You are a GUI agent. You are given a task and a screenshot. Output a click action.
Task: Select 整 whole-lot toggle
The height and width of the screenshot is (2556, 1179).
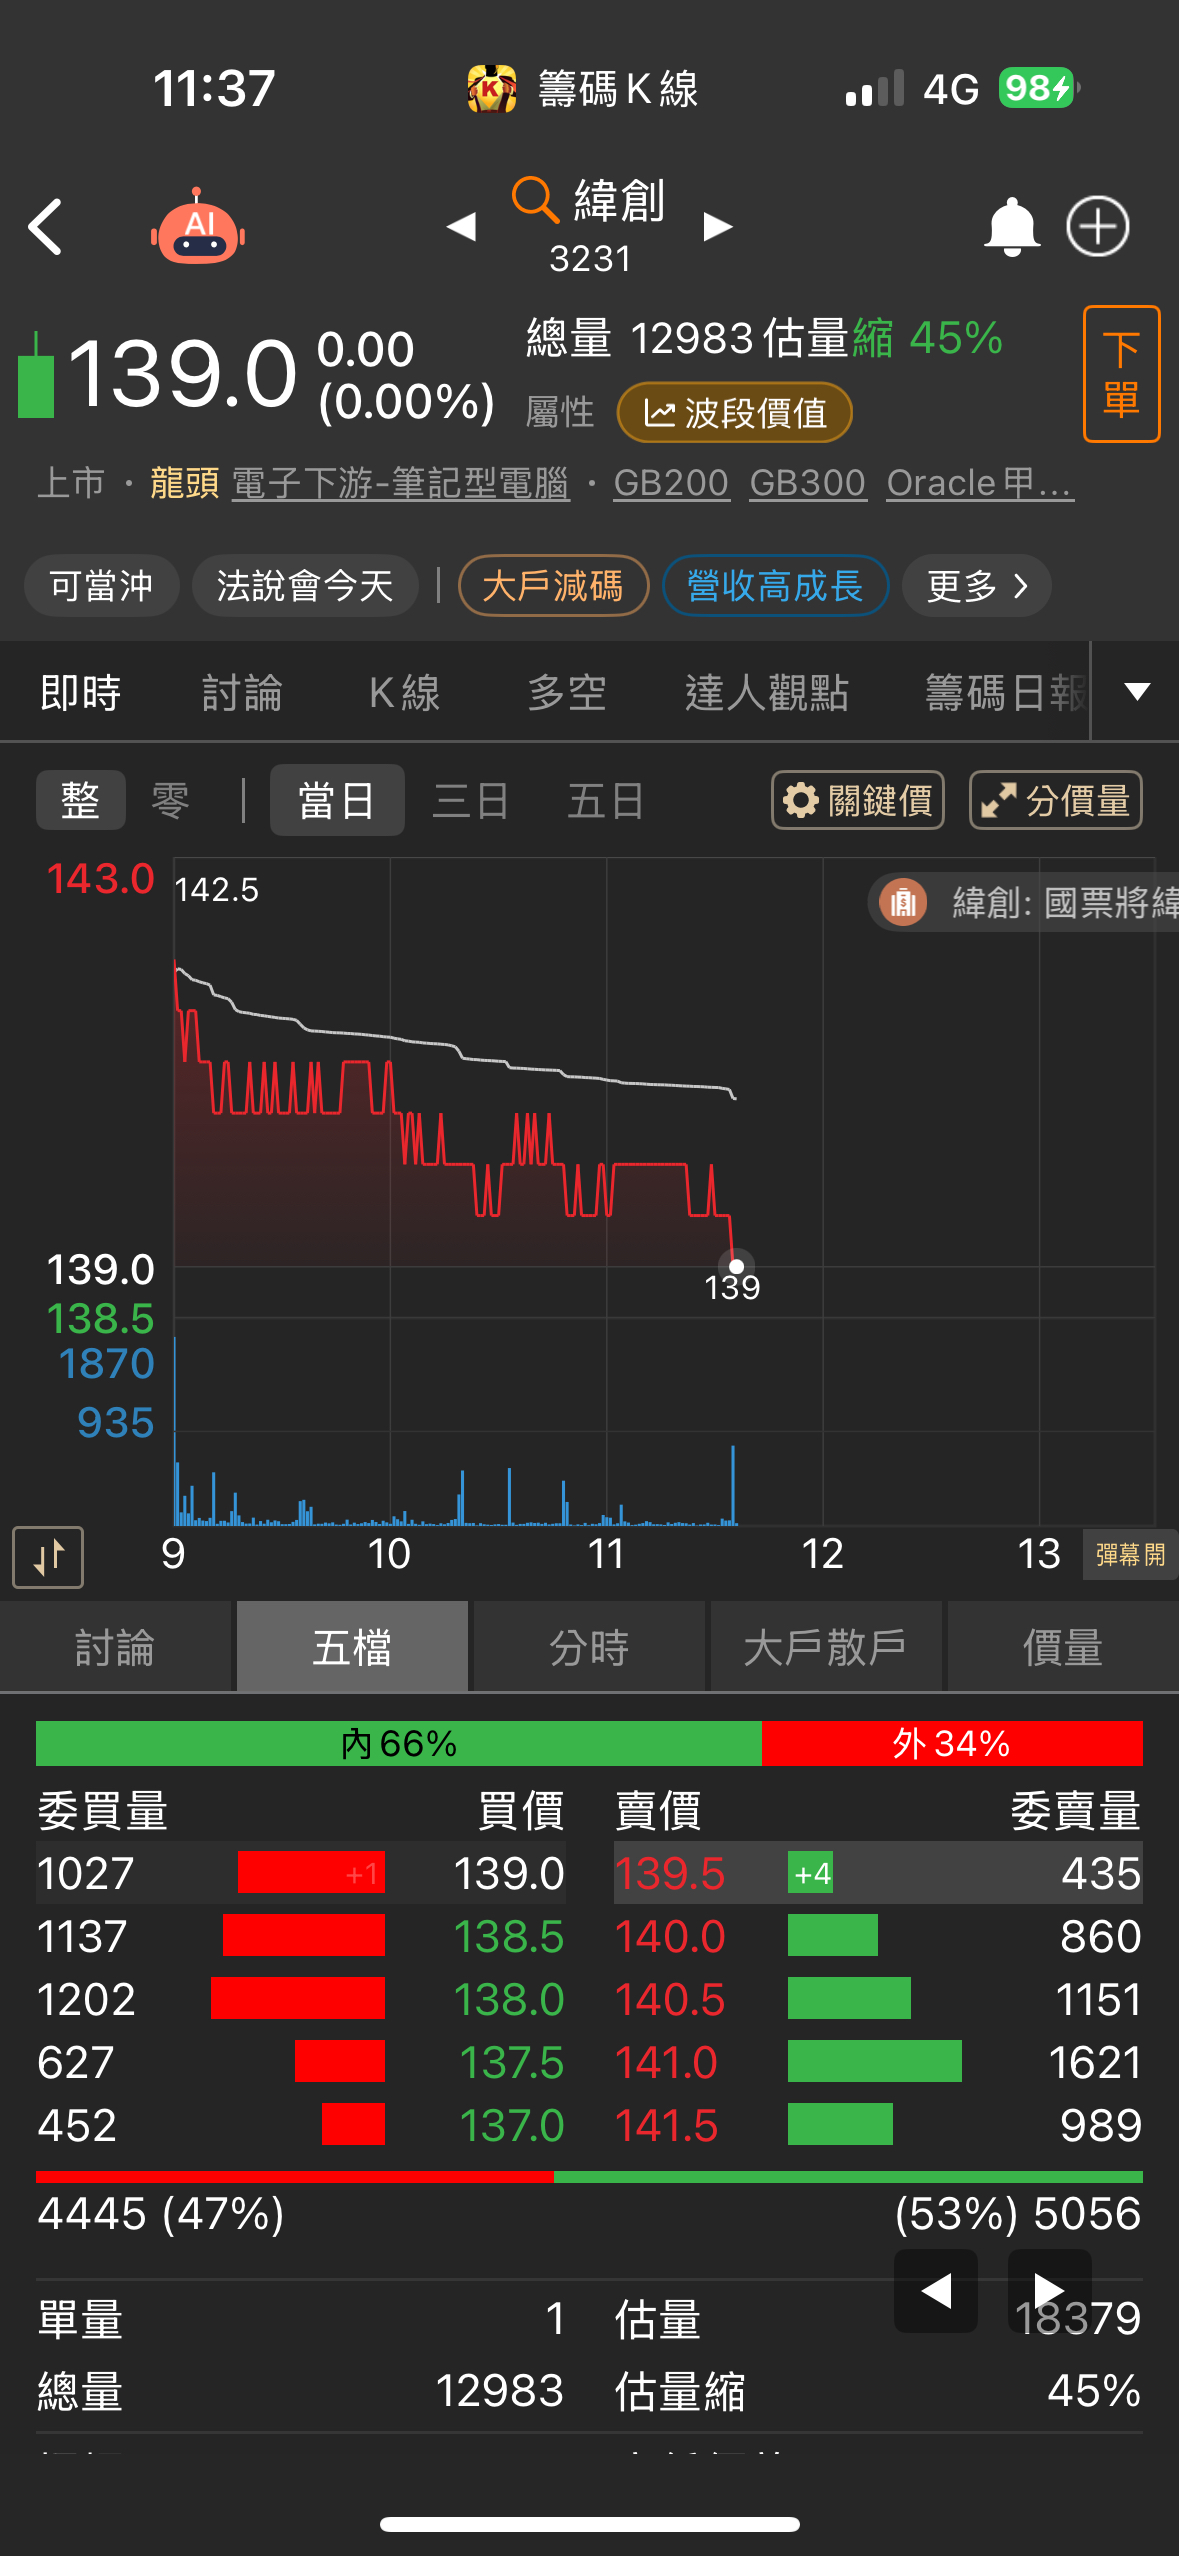[81, 800]
